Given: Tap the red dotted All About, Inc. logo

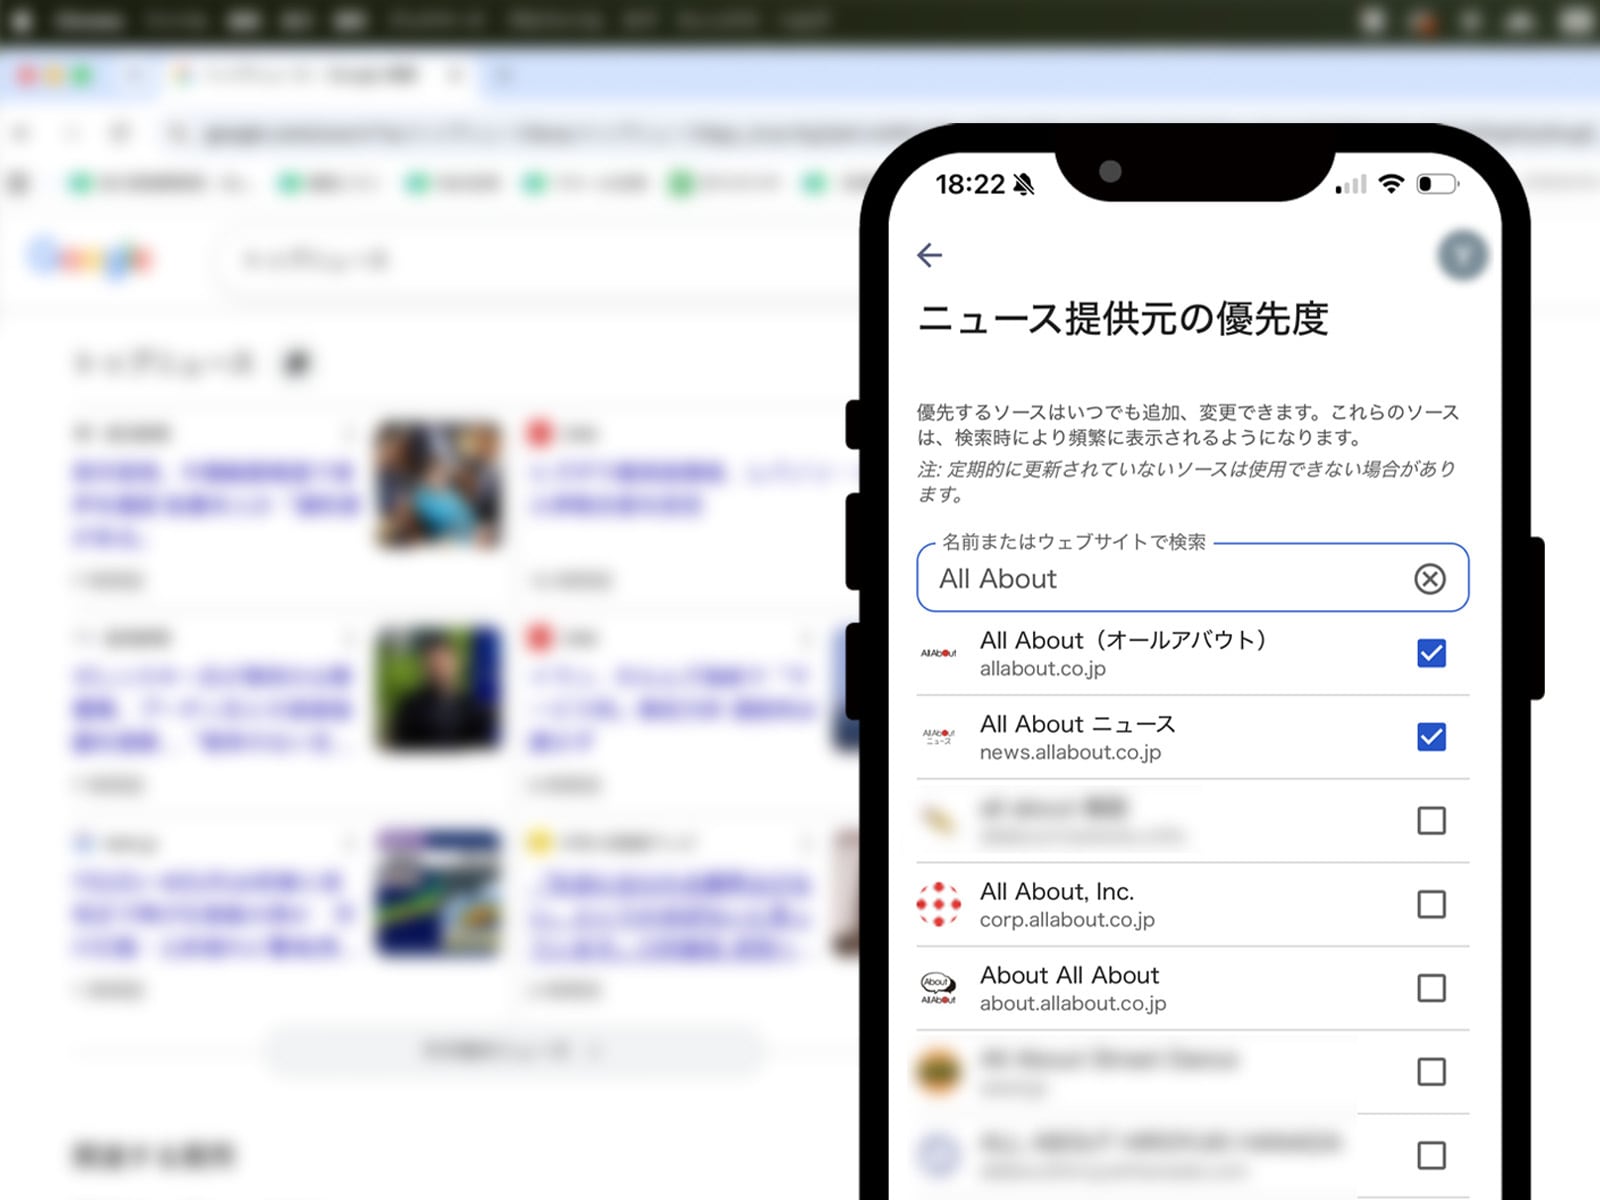Looking at the screenshot, I should pyautogui.click(x=938, y=904).
